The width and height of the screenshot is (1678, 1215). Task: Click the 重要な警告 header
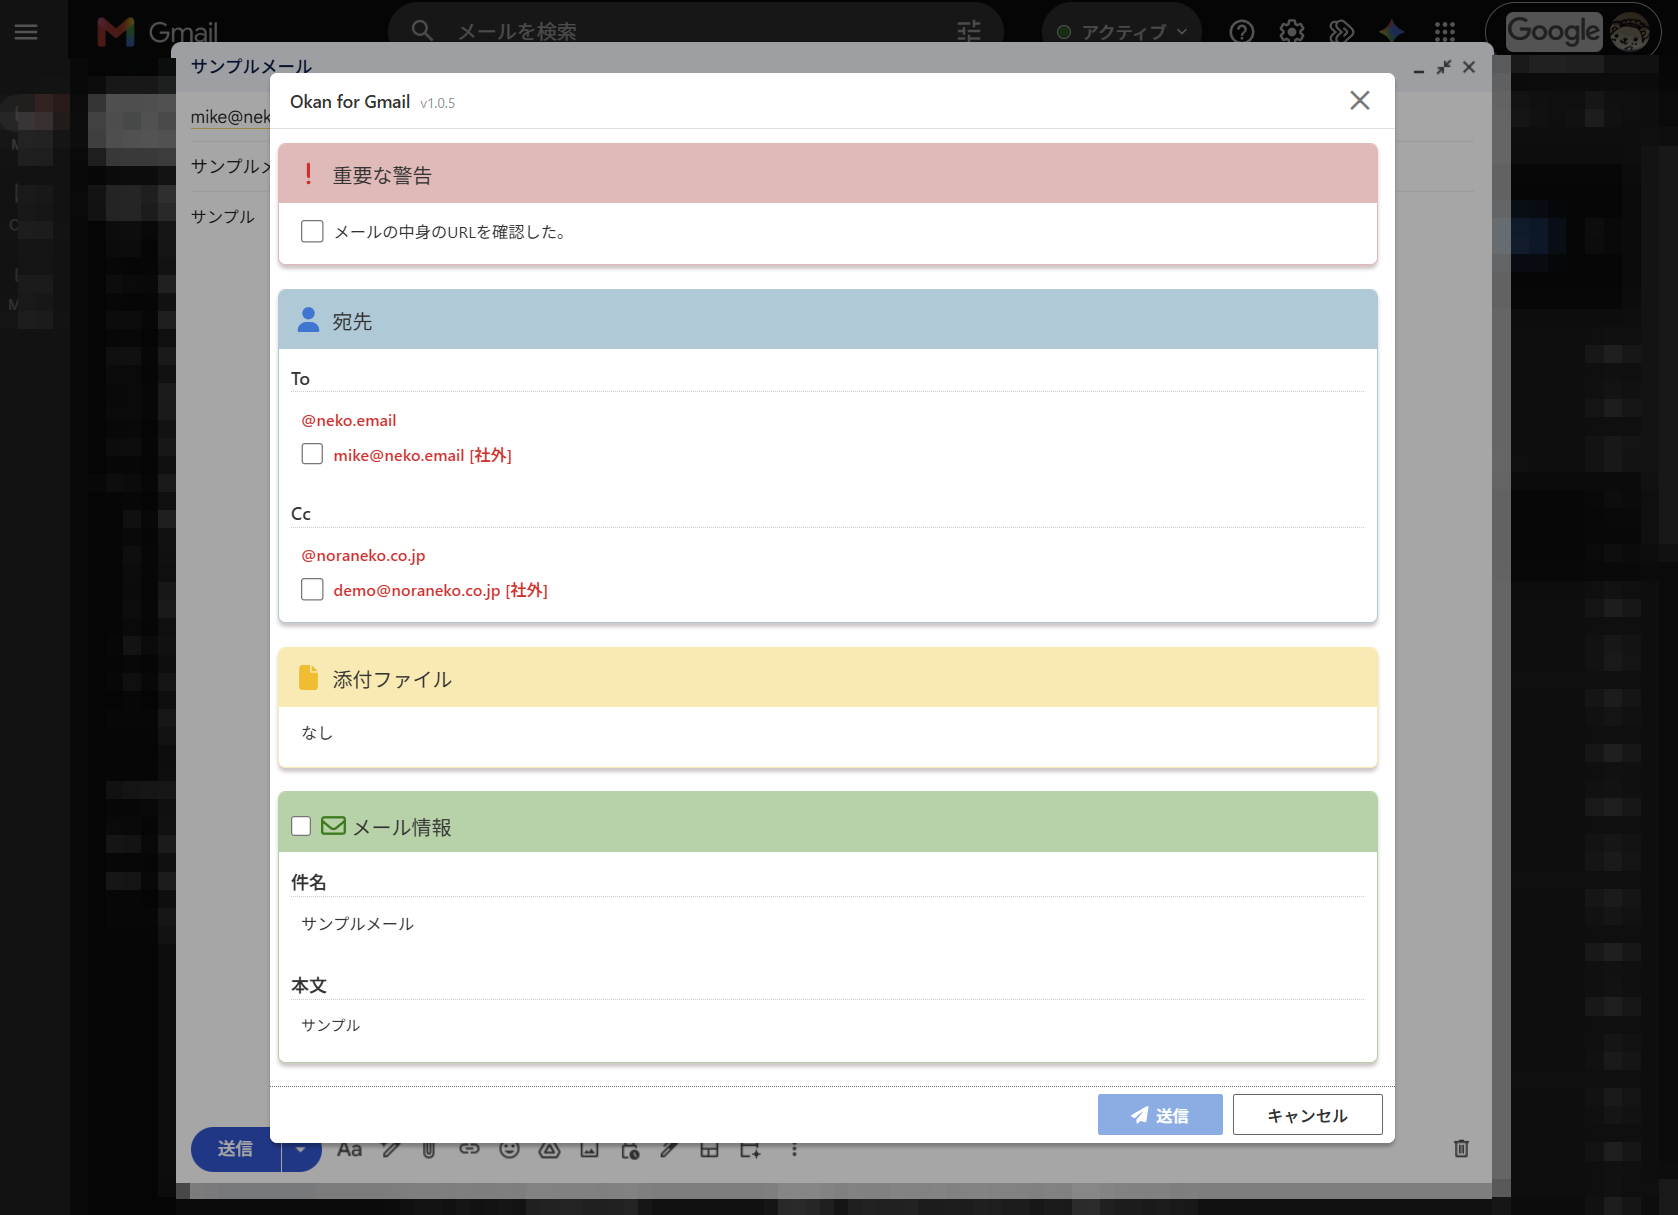(828, 174)
